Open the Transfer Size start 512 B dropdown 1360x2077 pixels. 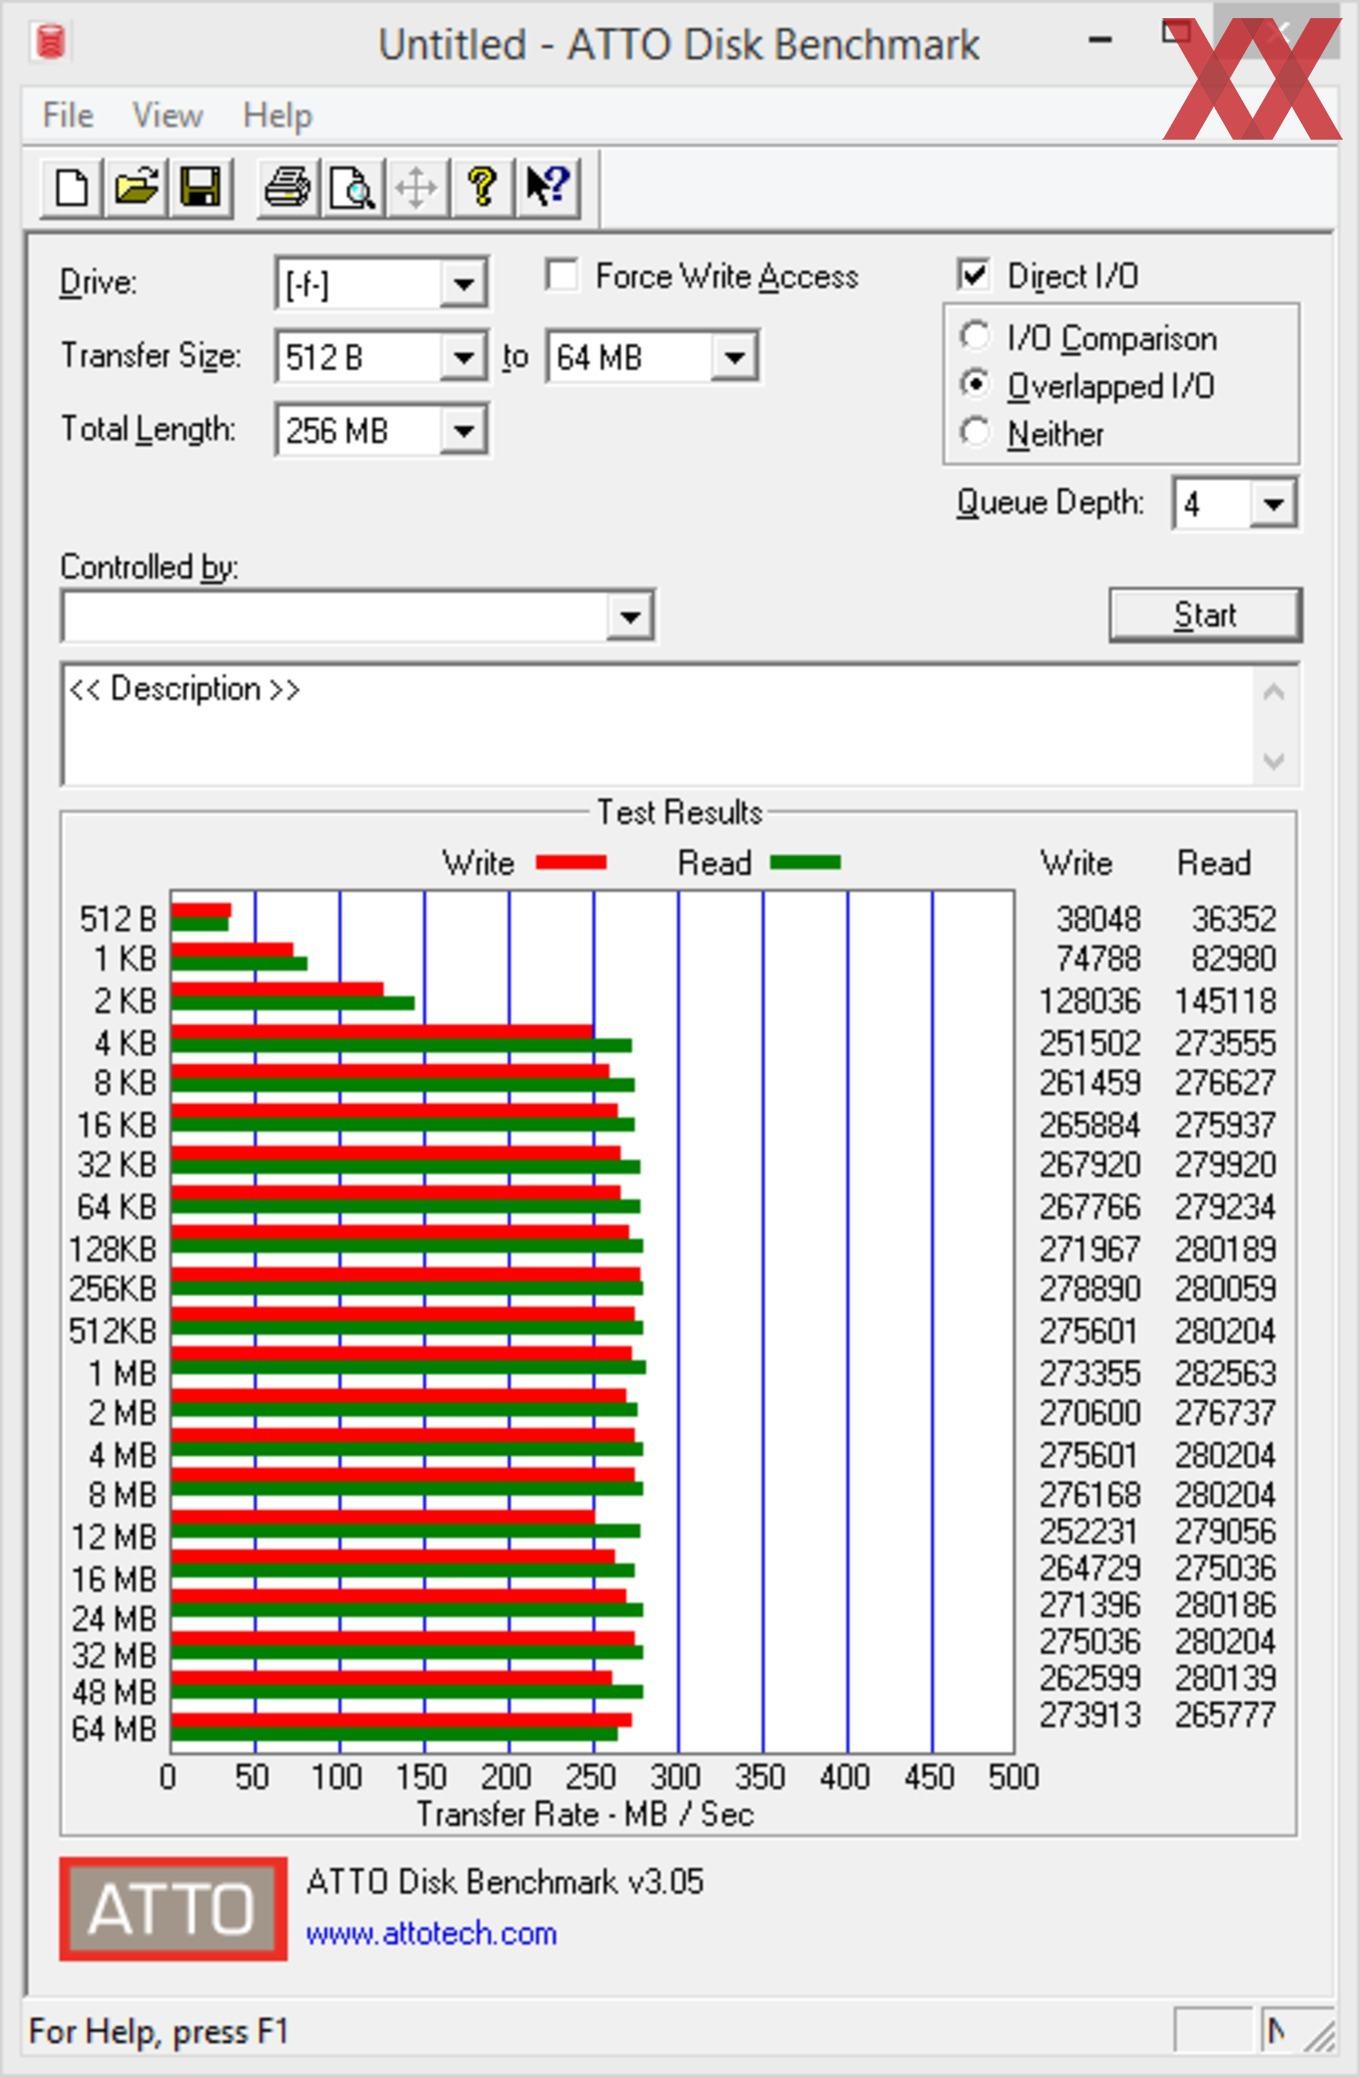[463, 356]
